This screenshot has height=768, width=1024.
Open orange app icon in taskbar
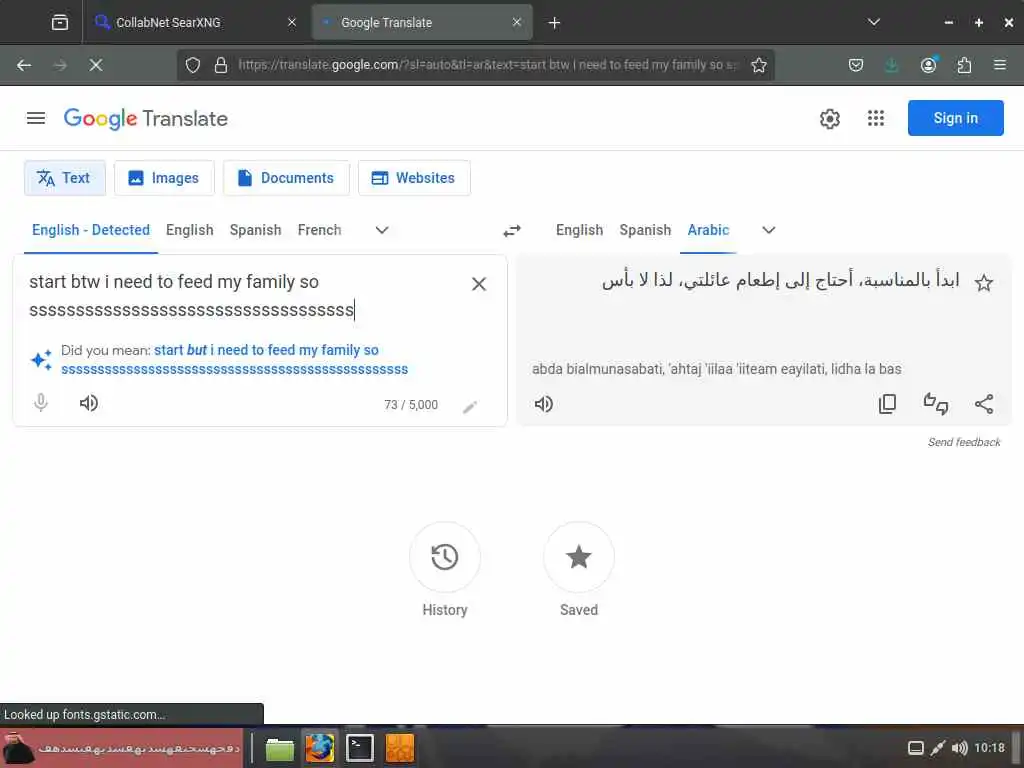400,748
